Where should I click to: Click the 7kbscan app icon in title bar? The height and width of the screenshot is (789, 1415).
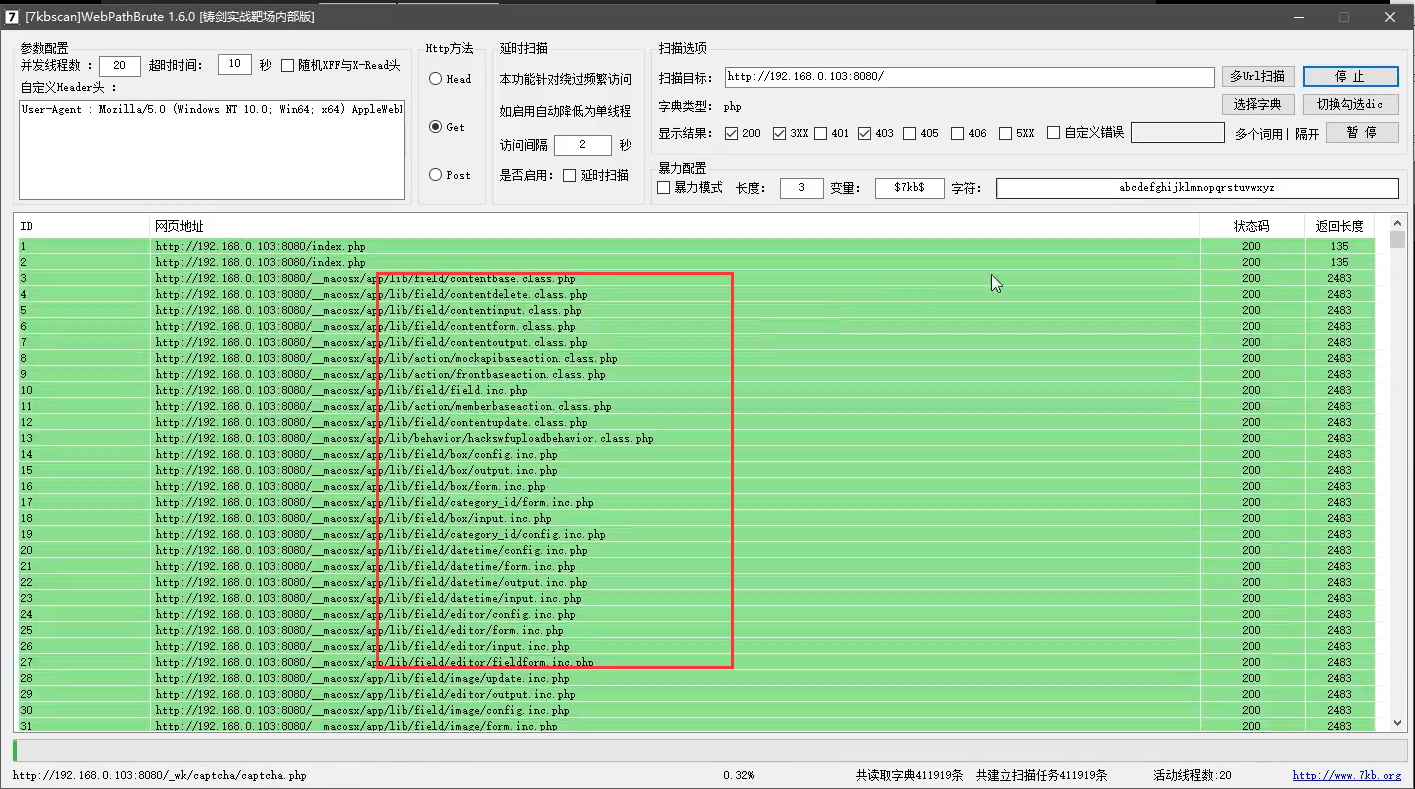pos(12,17)
